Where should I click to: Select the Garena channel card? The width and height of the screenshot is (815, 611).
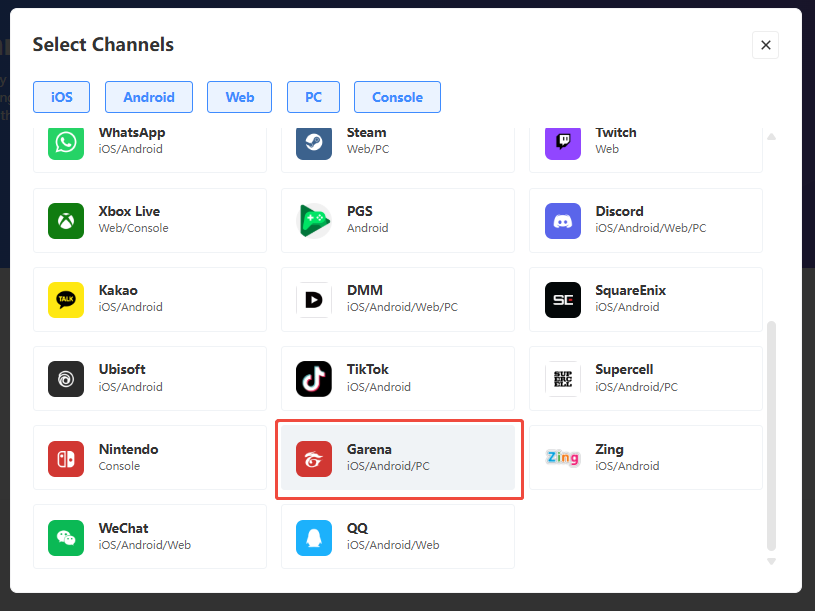398,458
